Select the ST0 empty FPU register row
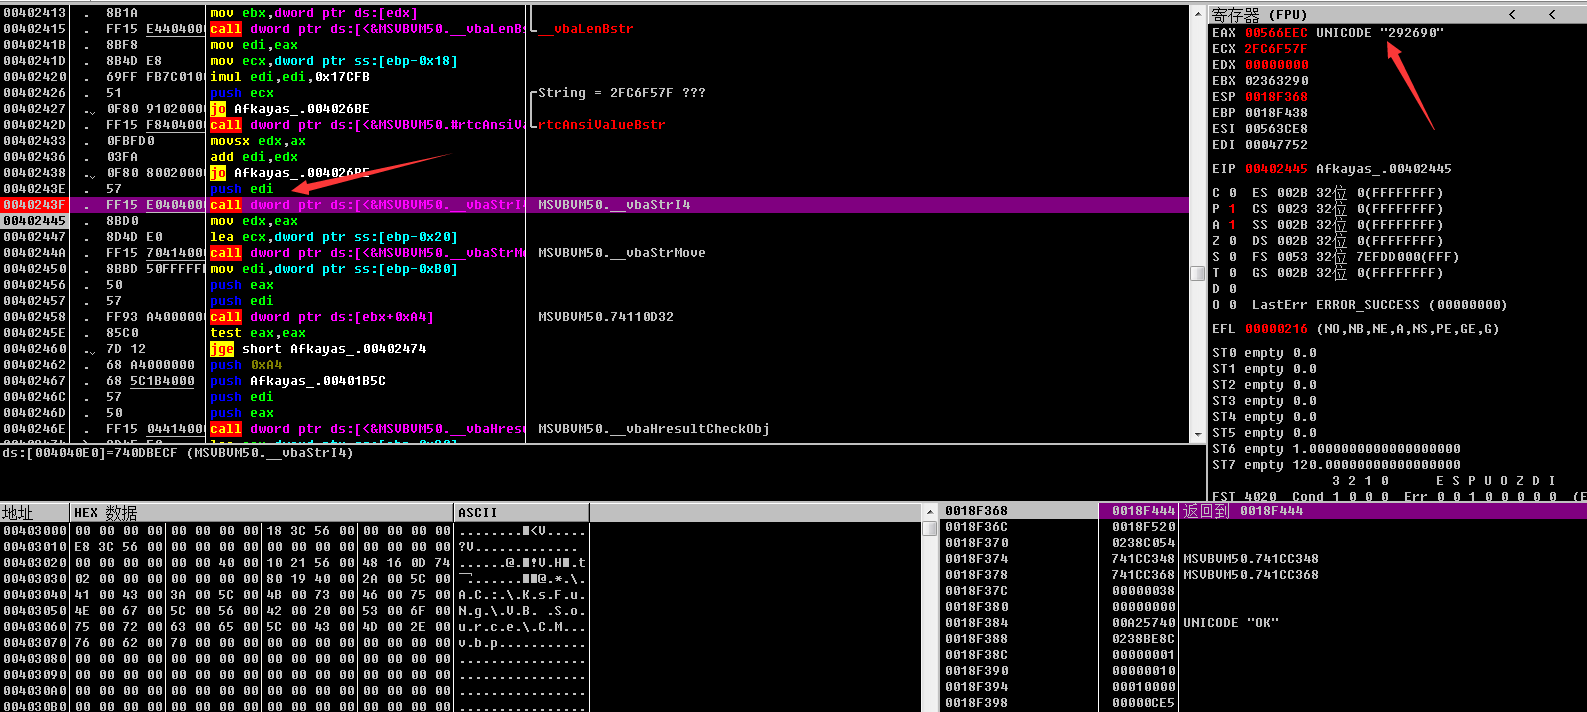The image size is (1587, 712). (1264, 353)
